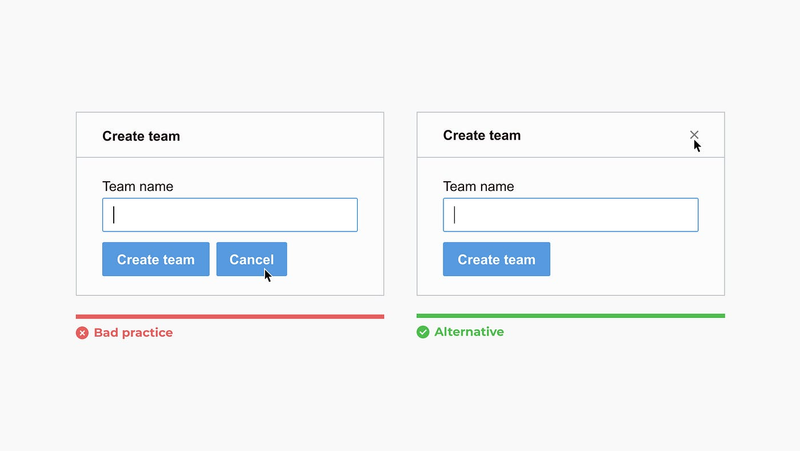Click the text caret in left input

(114, 215)
